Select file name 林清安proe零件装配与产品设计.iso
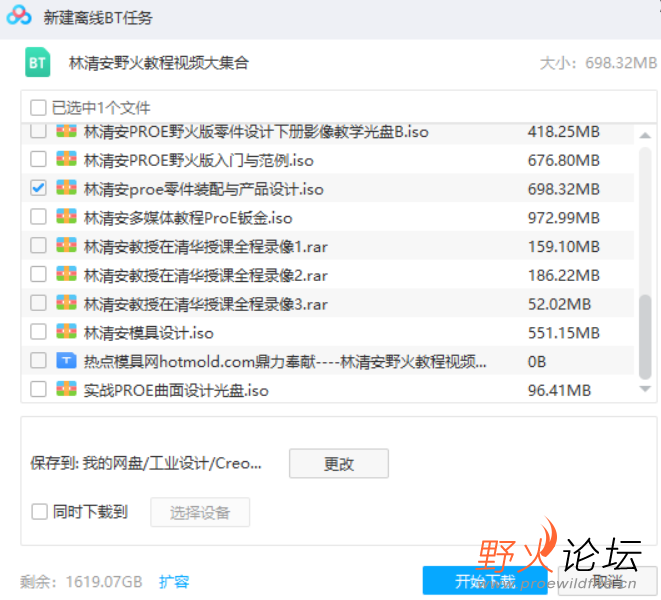 click(204, 189)
